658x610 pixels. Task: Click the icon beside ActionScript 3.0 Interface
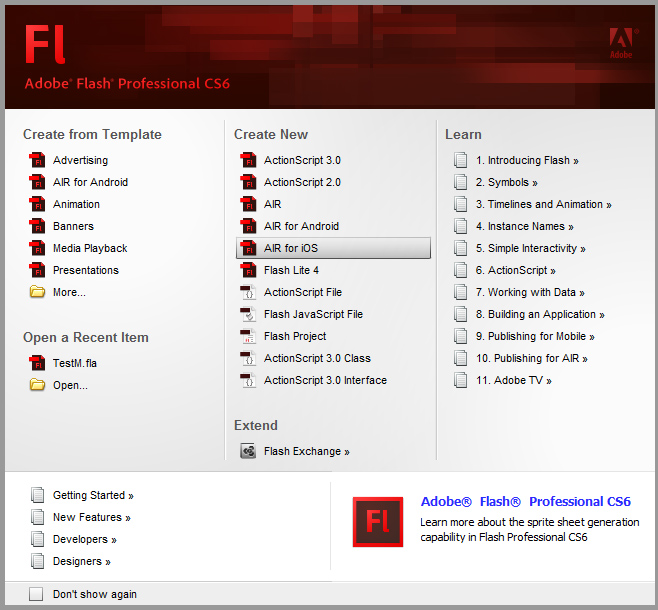[248, 380]
